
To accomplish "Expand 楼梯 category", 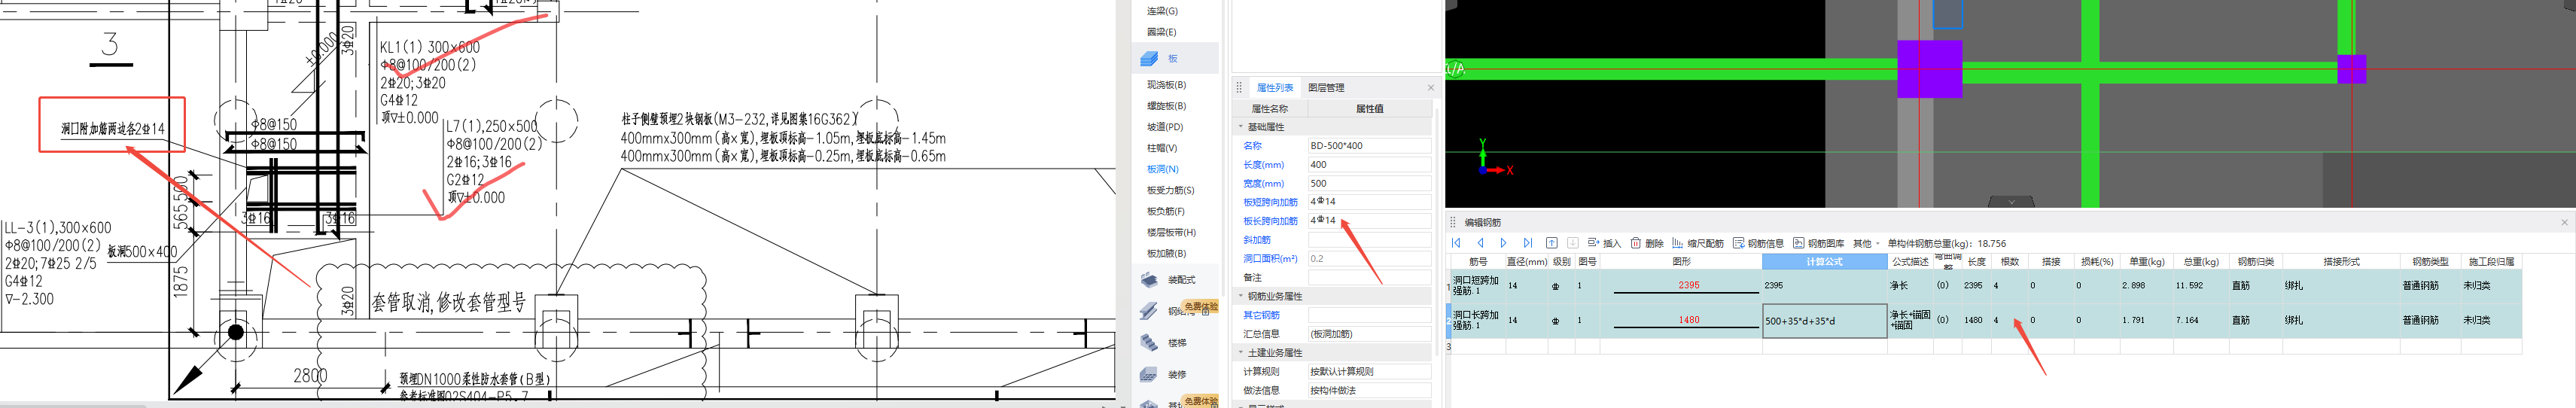I will [x=1174, y=343].
